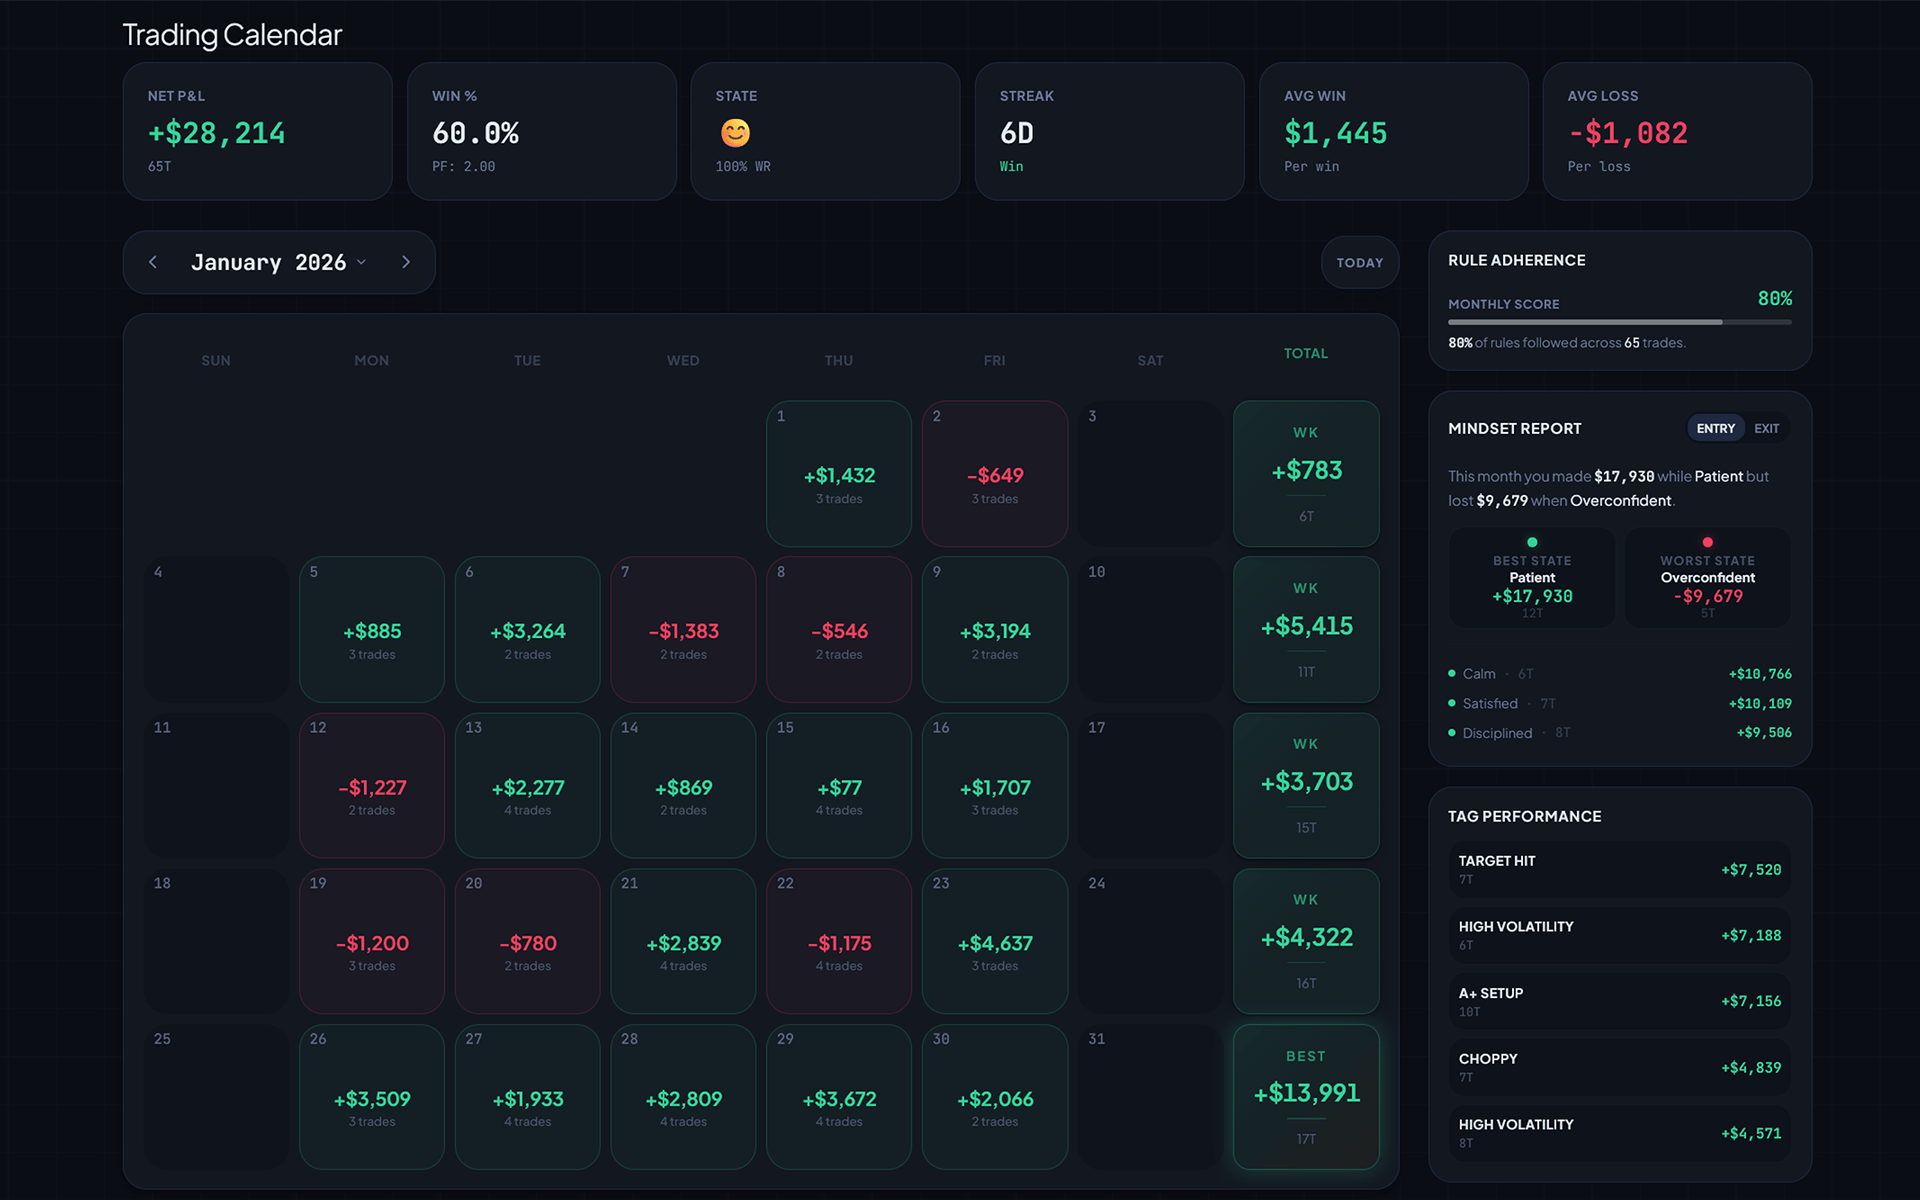Click the STREAK 6D card
This screenshot has width=1920, height=1200.
(x=1110, y=131)
